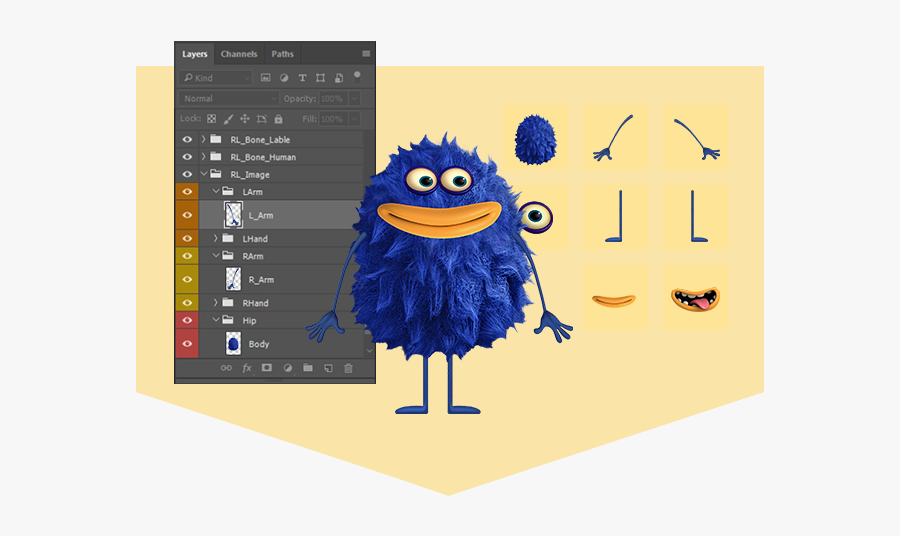Select the Body layer thumbnail

pos(233,344)
